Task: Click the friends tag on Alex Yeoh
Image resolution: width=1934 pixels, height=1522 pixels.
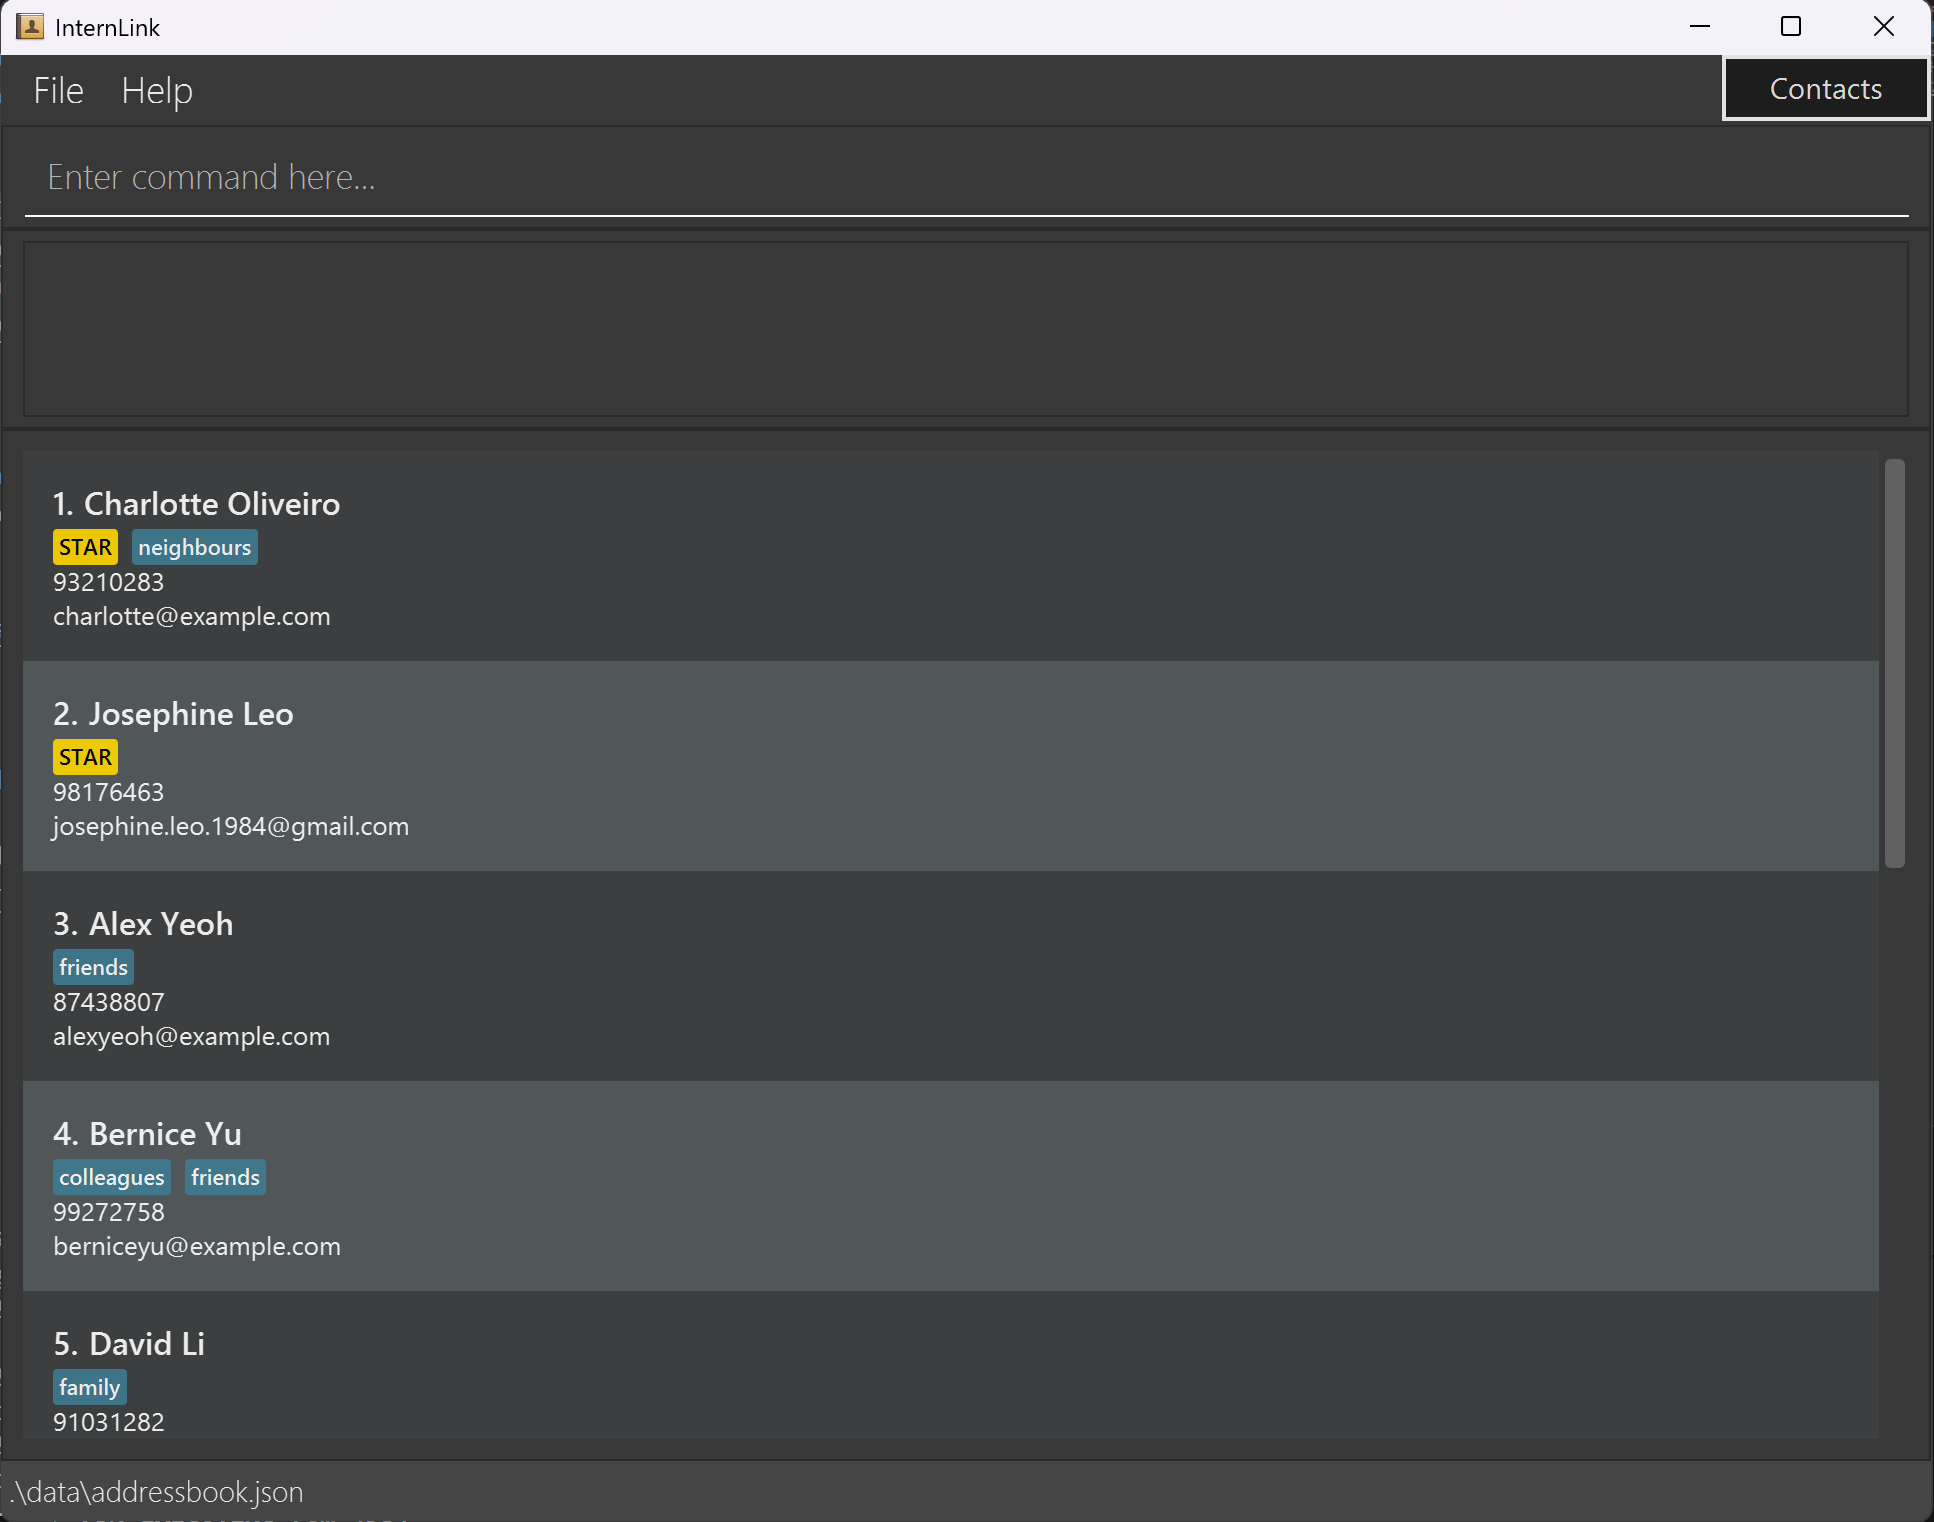Action: (93, 968)
